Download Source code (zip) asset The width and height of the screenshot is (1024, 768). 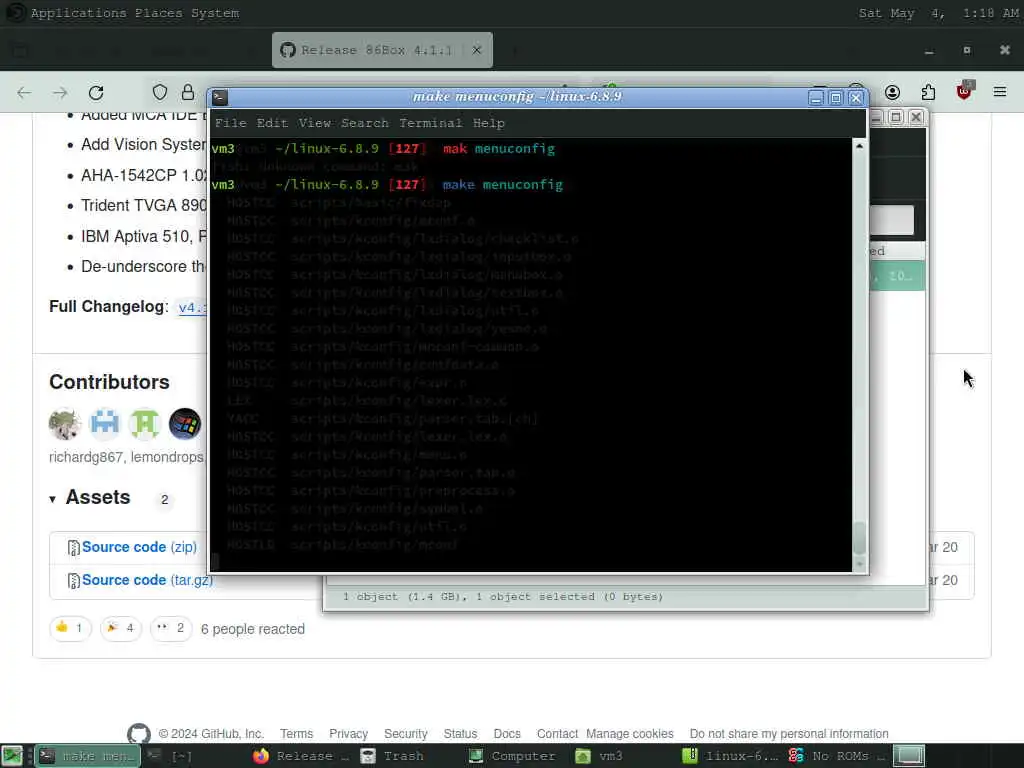[139, 547]
